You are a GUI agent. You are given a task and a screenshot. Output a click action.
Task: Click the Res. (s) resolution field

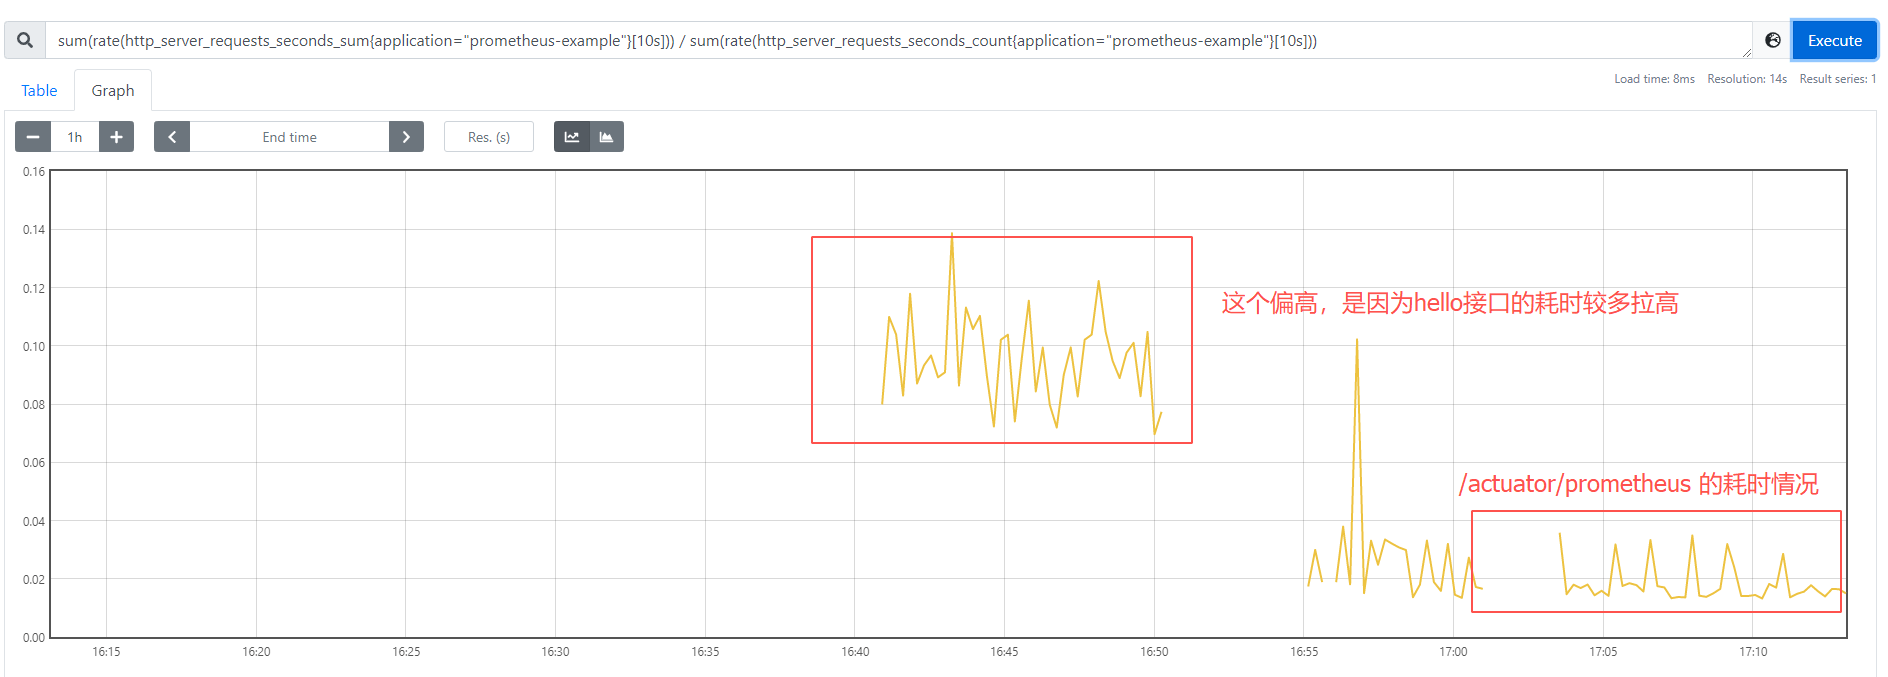(x=489, y=137)
